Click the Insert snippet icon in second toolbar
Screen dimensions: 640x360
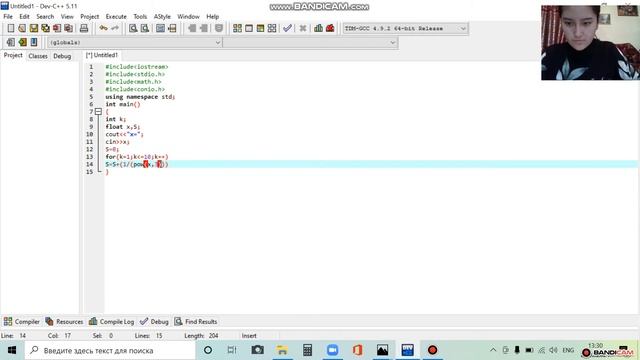[x=11, y=42]
